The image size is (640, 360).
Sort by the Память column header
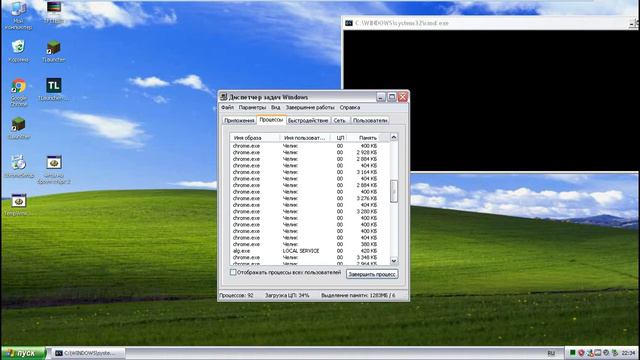click(x=363, y=138)
